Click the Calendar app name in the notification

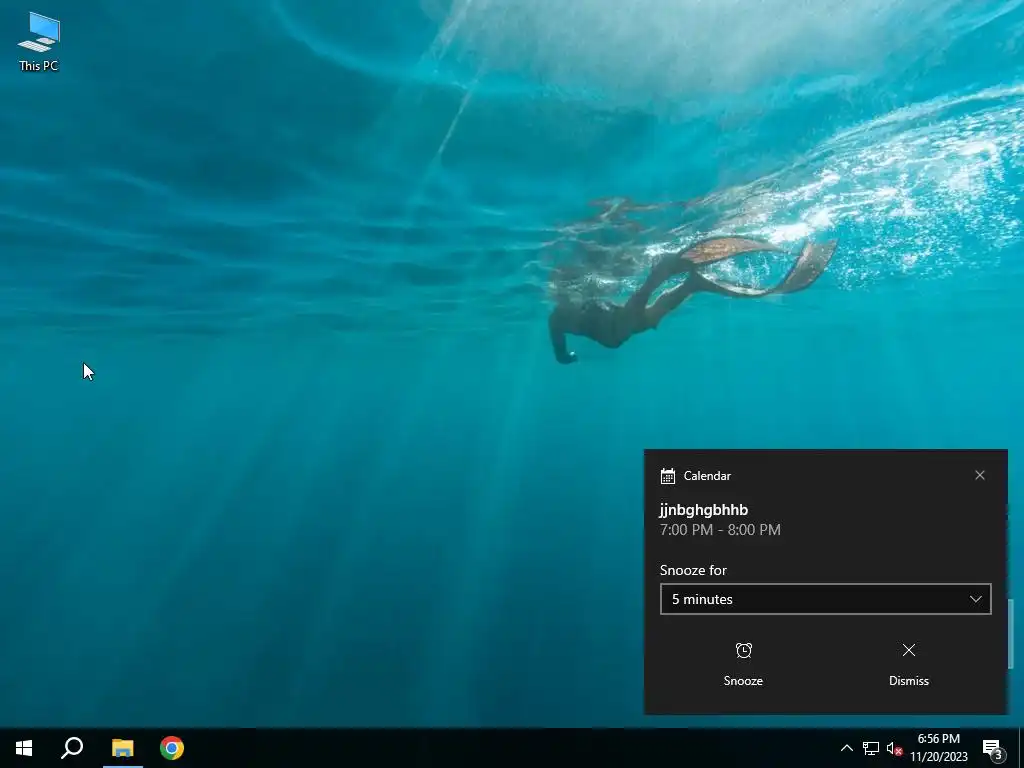click(707, 476)
